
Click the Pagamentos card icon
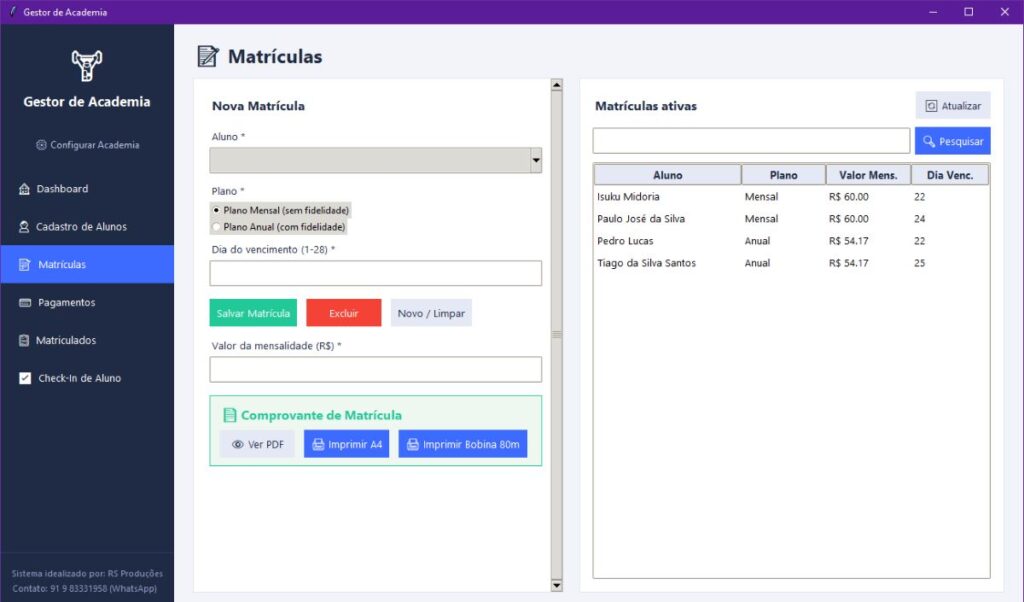[x=25, y=302]
